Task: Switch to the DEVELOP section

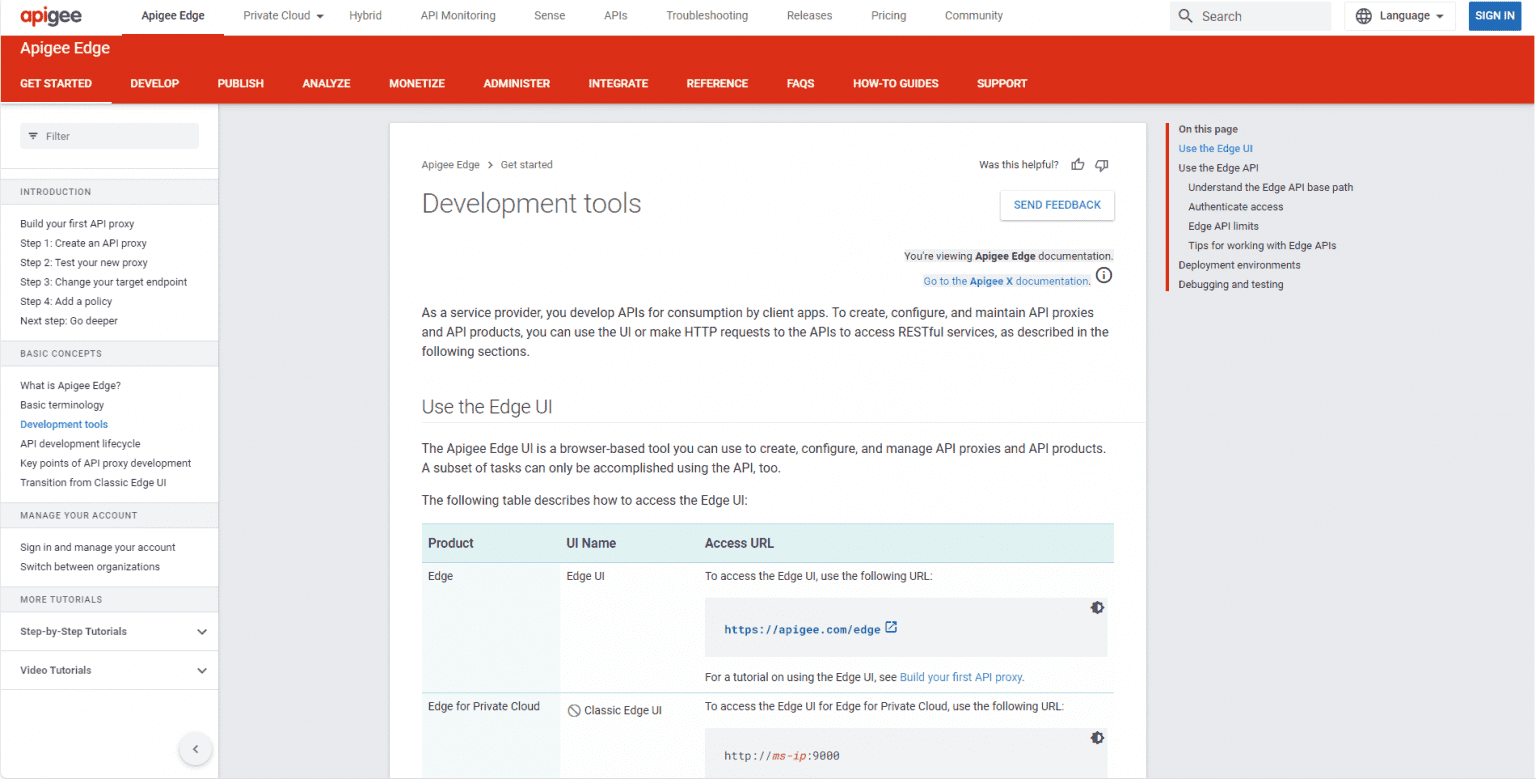Action: [x=154, y=83]
